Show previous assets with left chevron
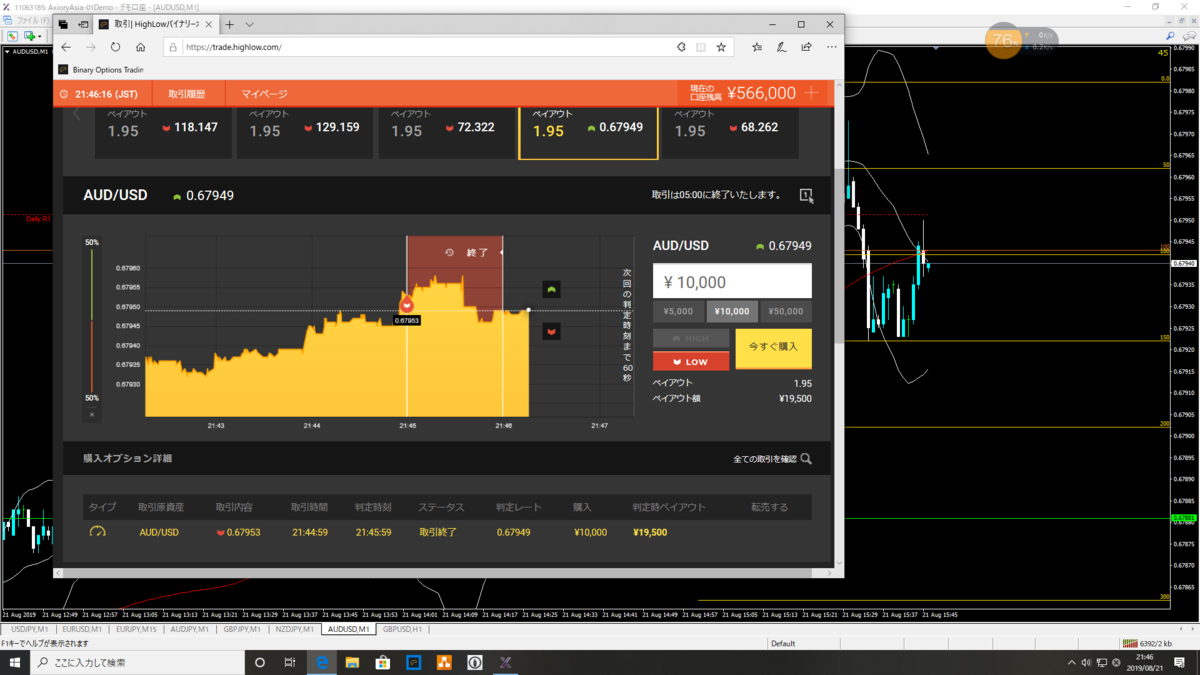 click(x=77, y=115)
